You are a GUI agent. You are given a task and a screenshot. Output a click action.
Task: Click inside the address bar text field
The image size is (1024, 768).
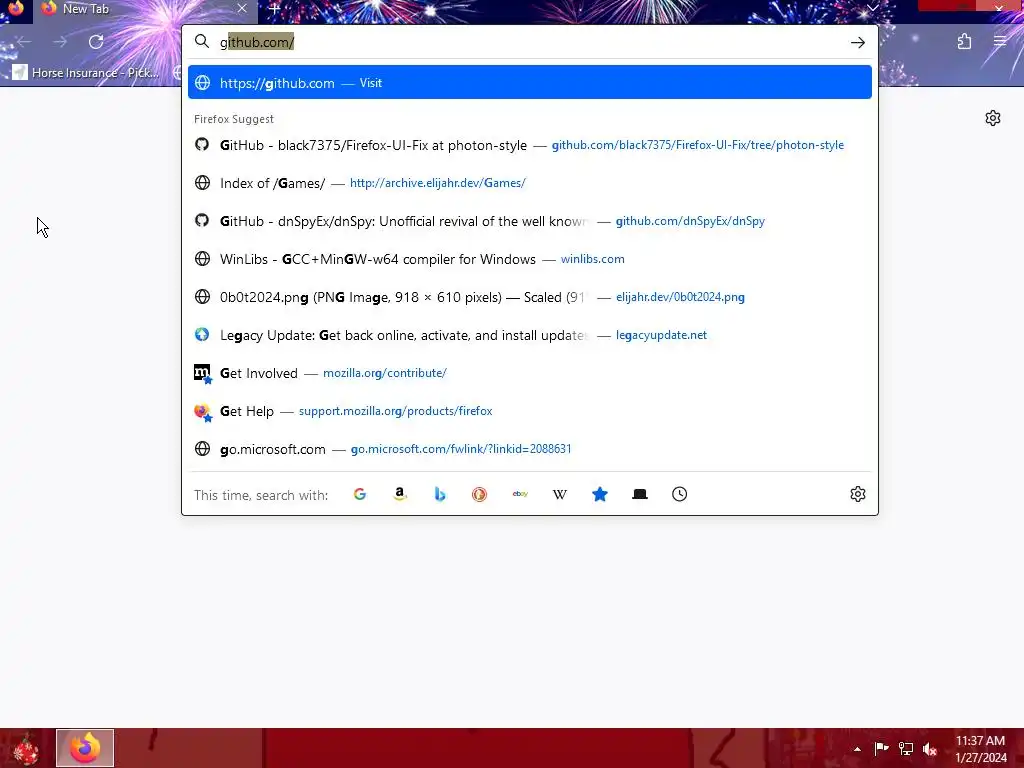coord(532,42)
